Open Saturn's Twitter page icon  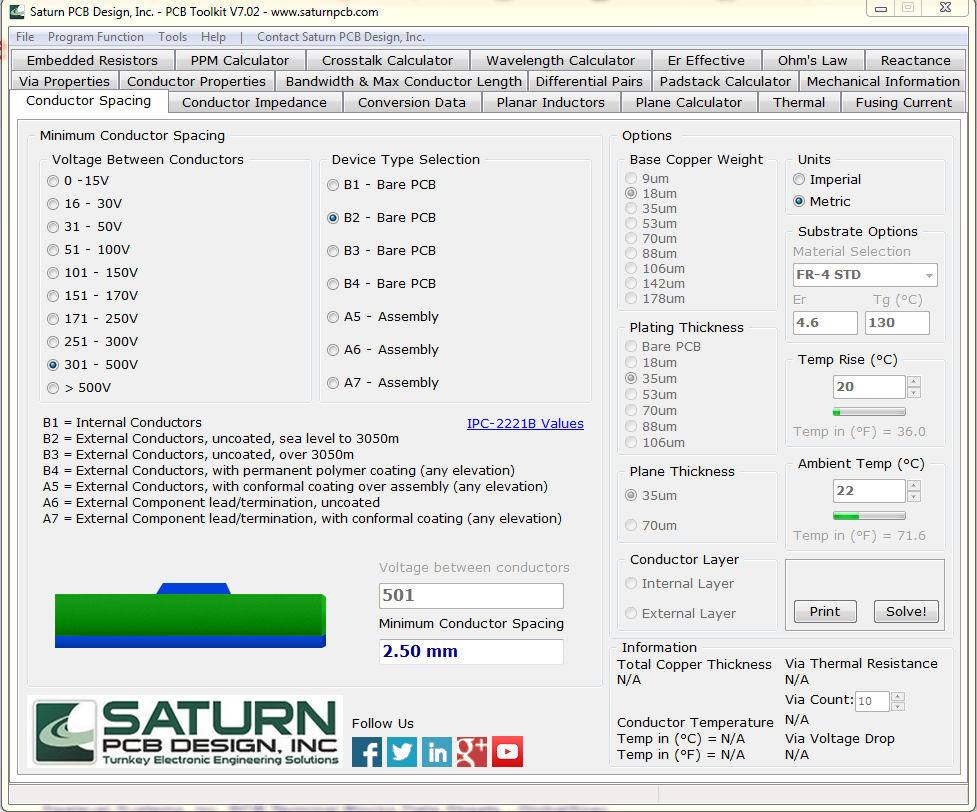tap(402, 751)
